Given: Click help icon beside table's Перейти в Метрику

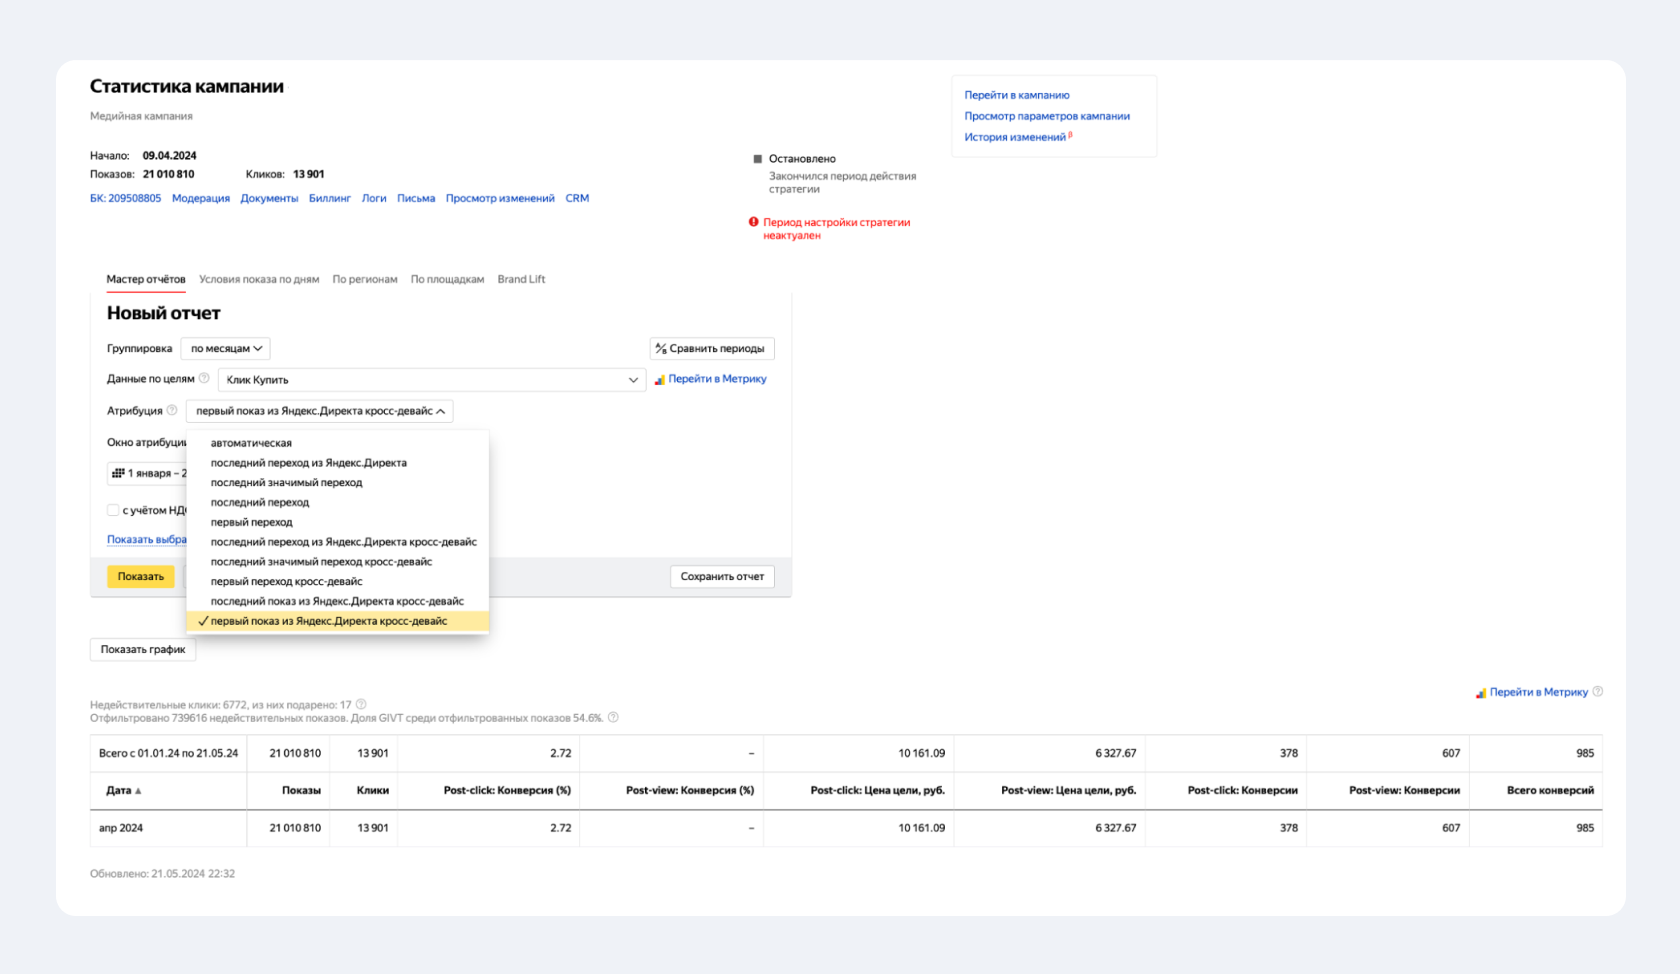Looking at the screenshot, I should coord(1597,691).
